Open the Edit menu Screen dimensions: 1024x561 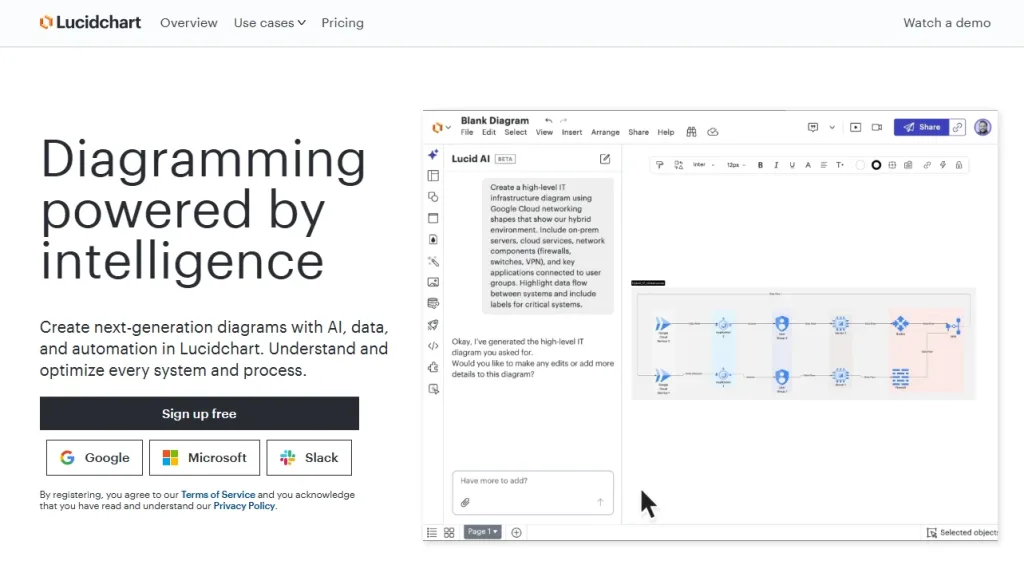[489, 132]
